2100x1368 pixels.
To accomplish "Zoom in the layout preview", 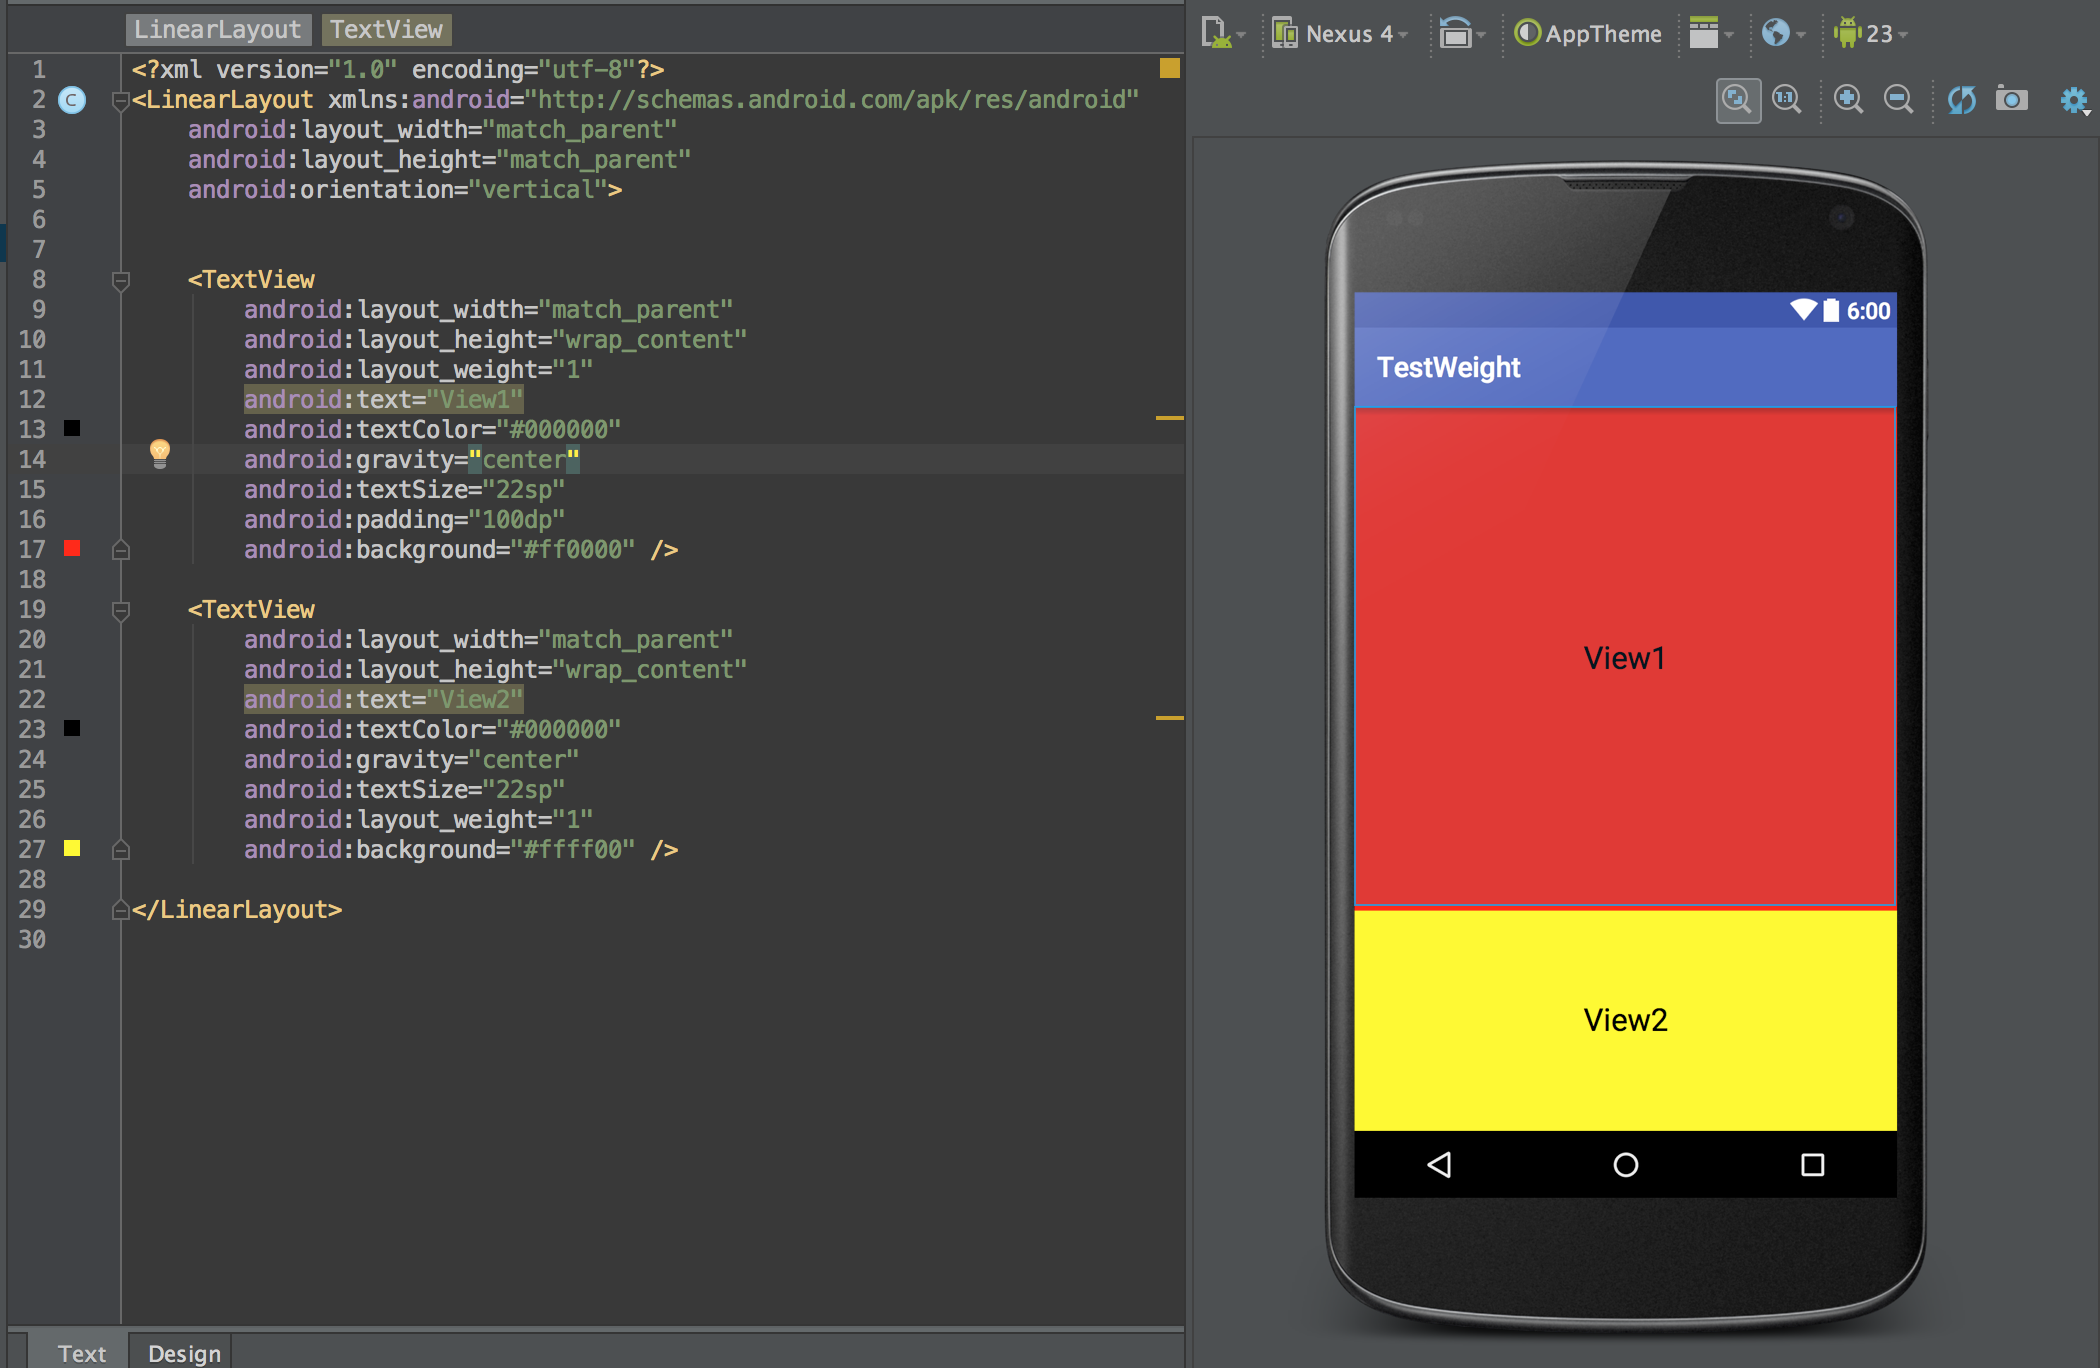I will [x=1847, y=100].
